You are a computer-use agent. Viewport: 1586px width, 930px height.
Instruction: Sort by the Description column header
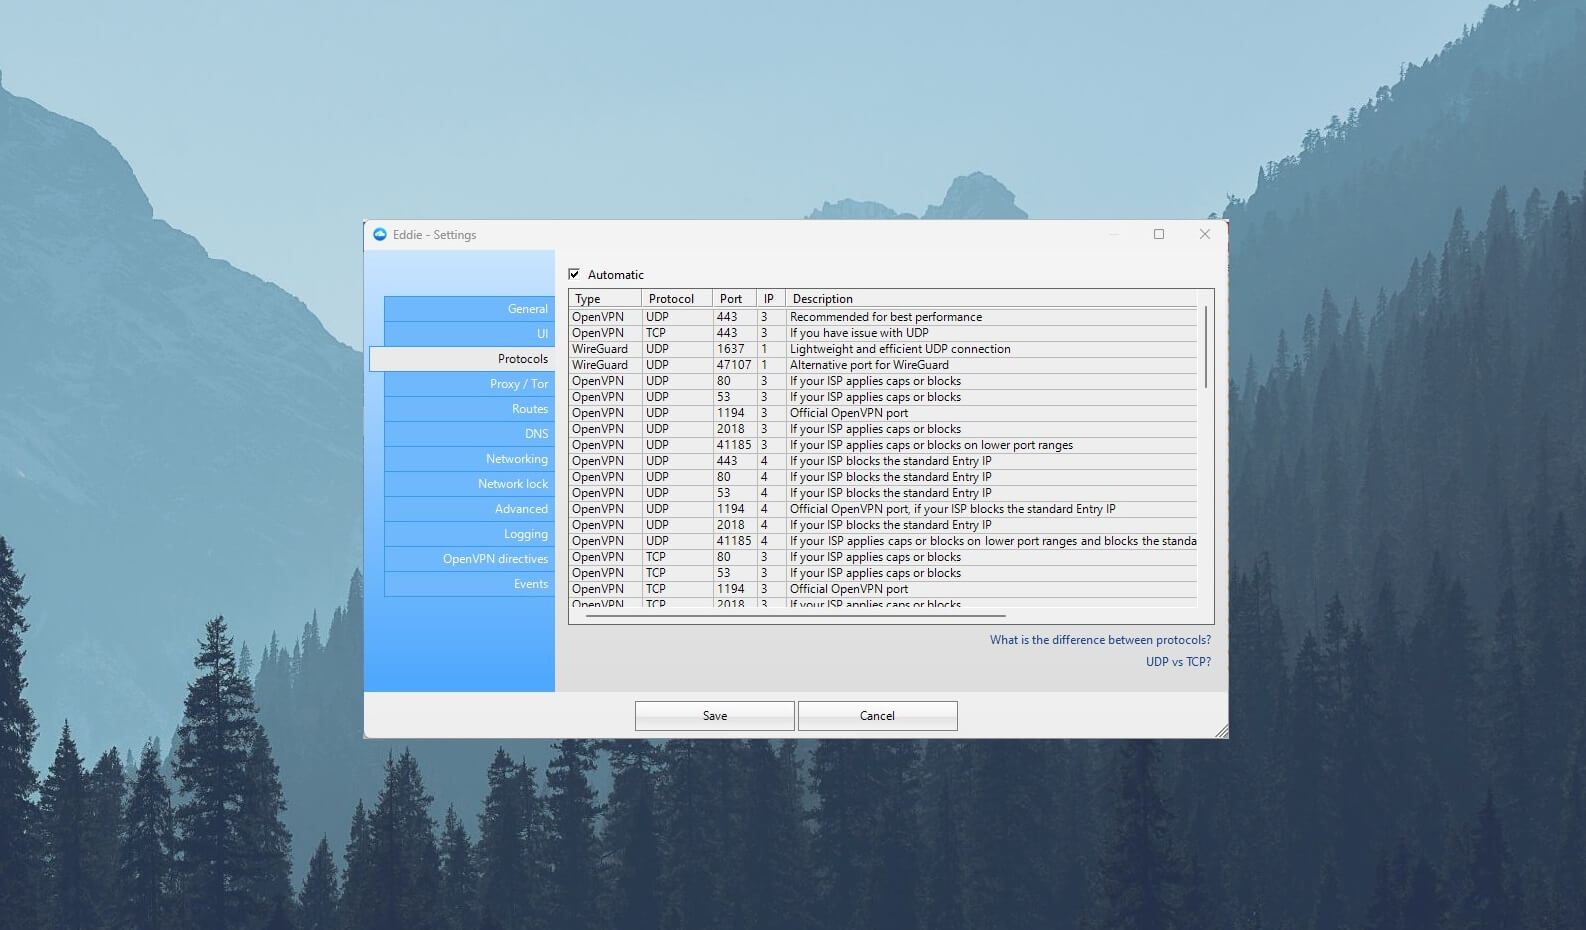pyautogui.click(x=991, y=299)
